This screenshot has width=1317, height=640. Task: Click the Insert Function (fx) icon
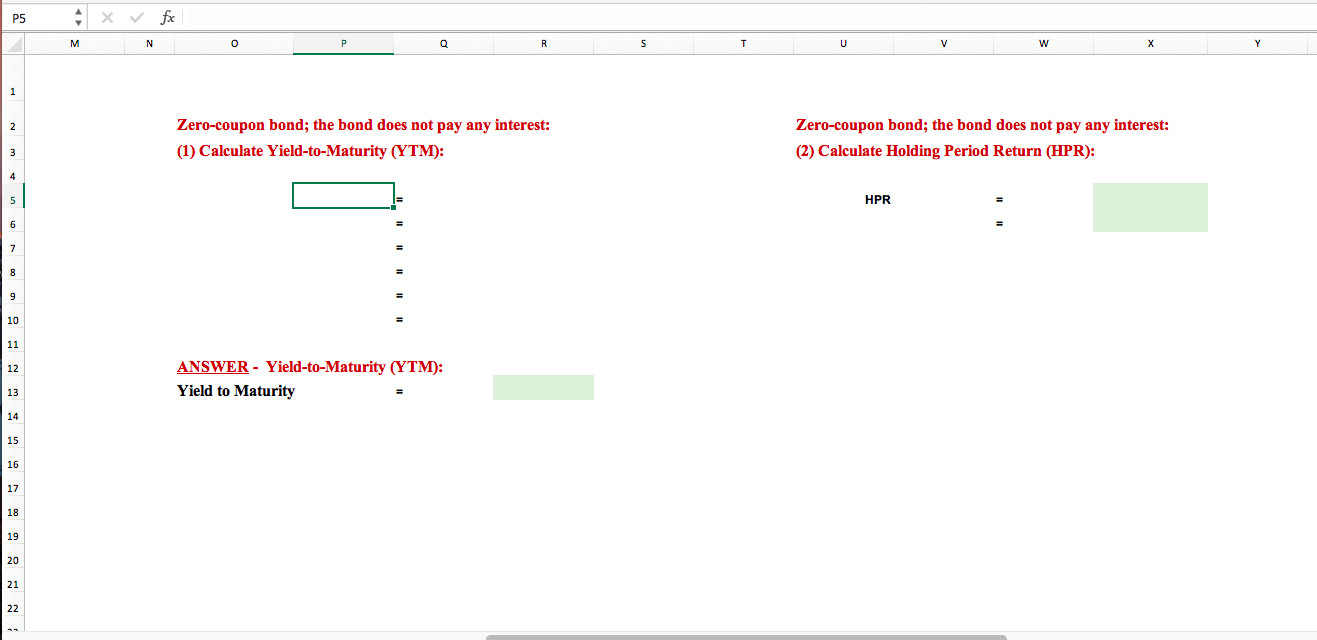[167, 16]
